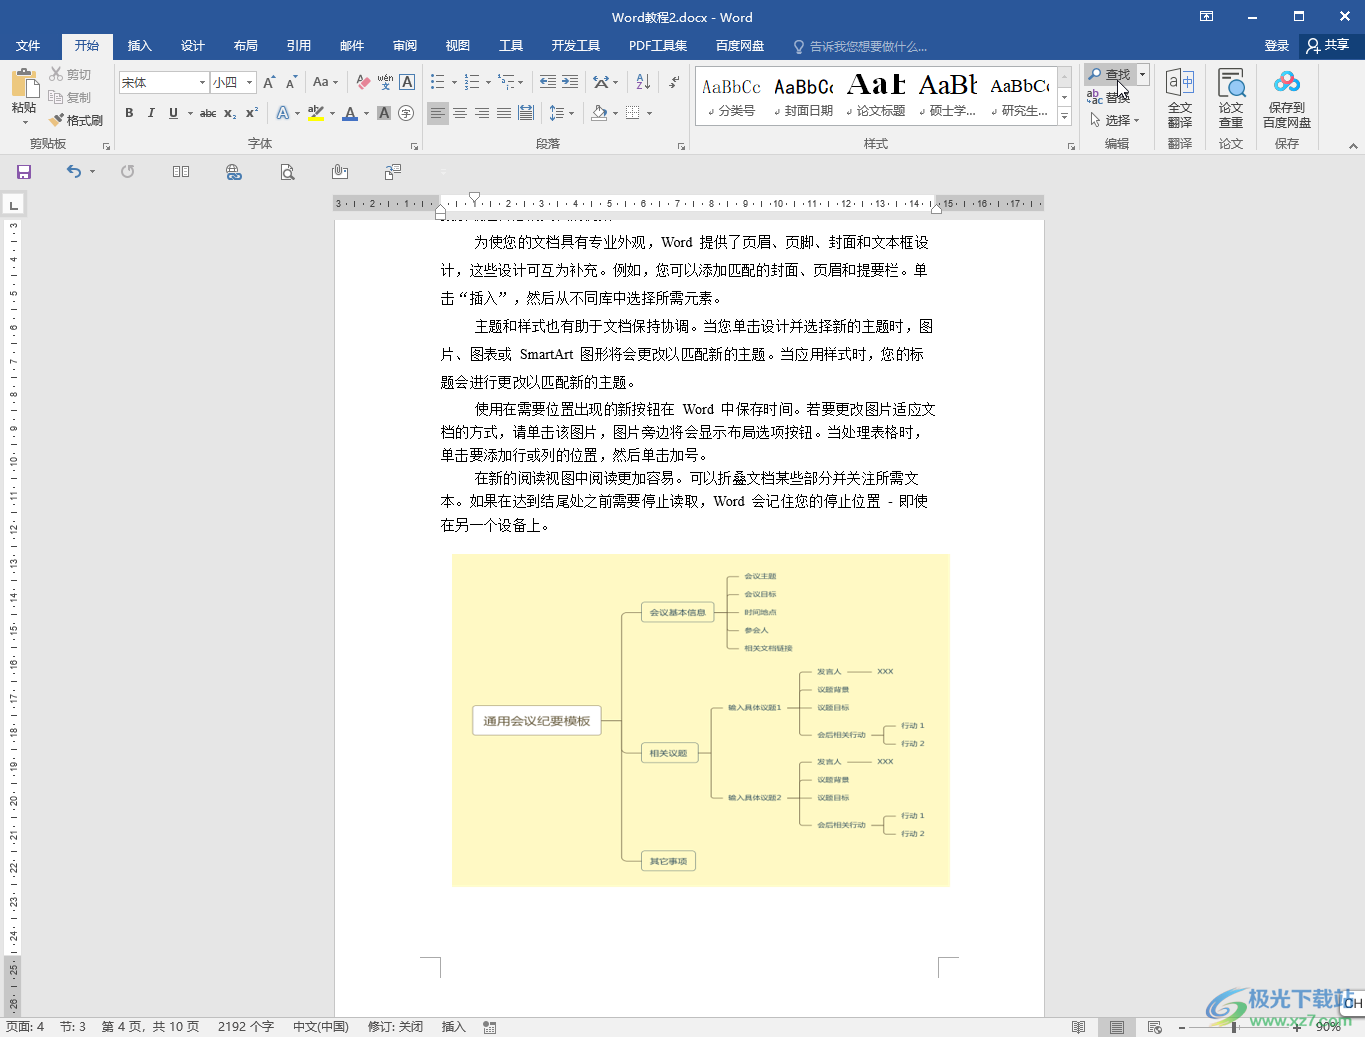Screen dimensions: 1365x1037
Task: Open the font size dropdown (小四)
Action: coord(250,82)
